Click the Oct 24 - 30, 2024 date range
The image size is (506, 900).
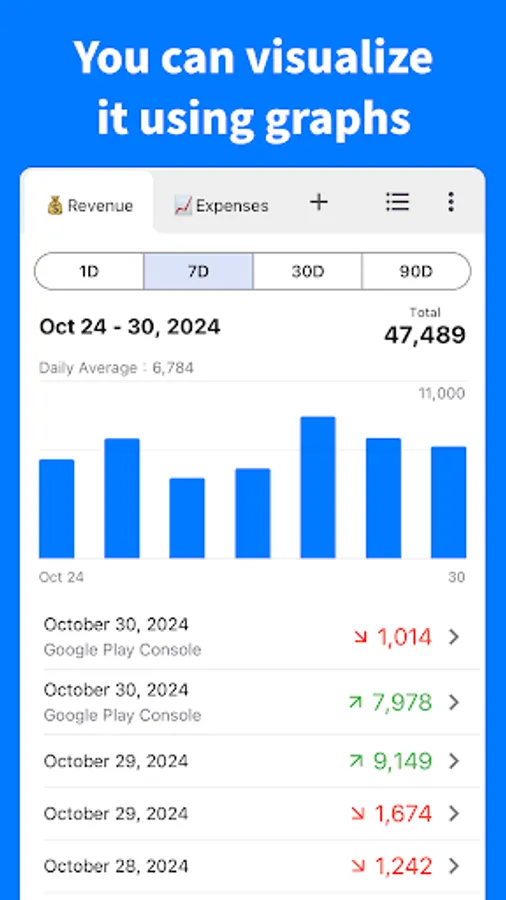tap(130, 327)
